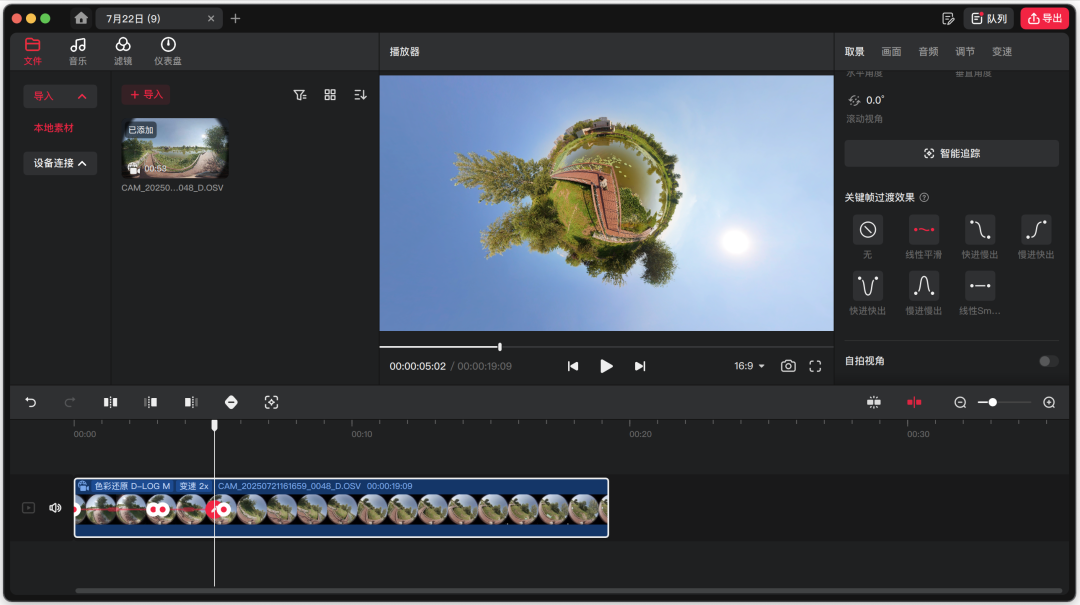
Task: Switch media panel to grid view
Action: click(x=330, y=95)
